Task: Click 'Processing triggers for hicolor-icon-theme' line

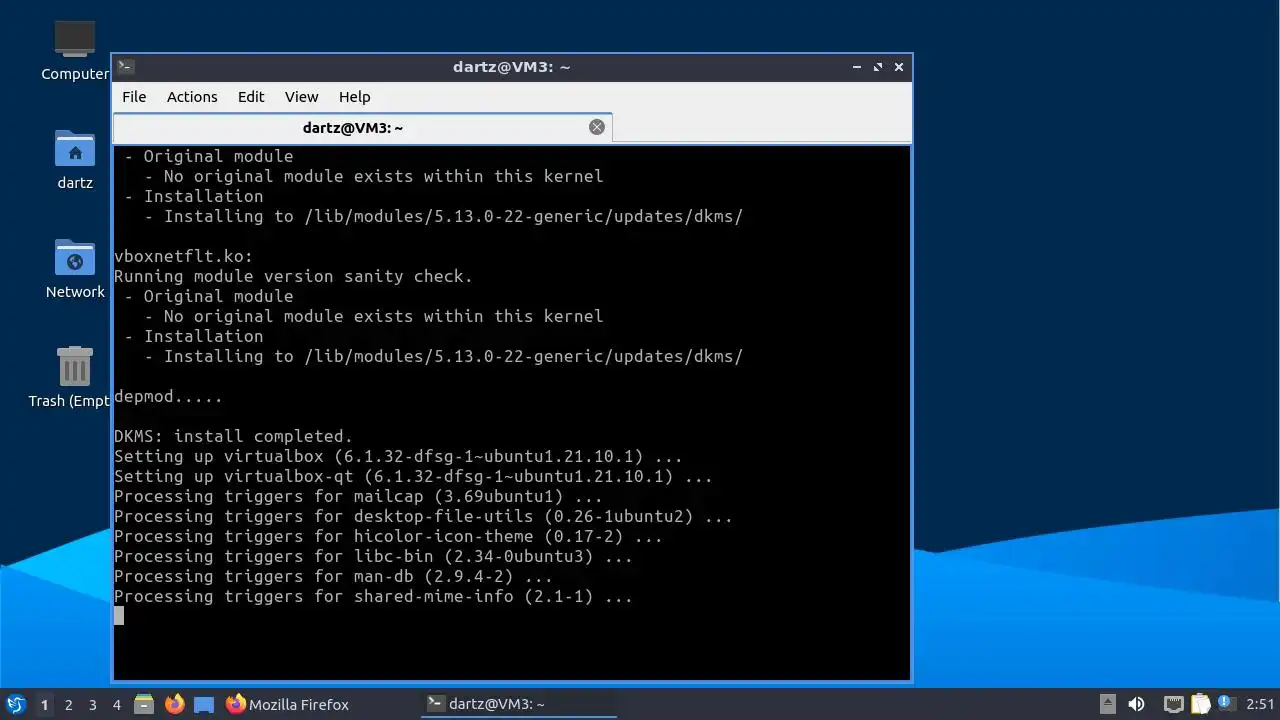Action: click(x=388, y=536)
